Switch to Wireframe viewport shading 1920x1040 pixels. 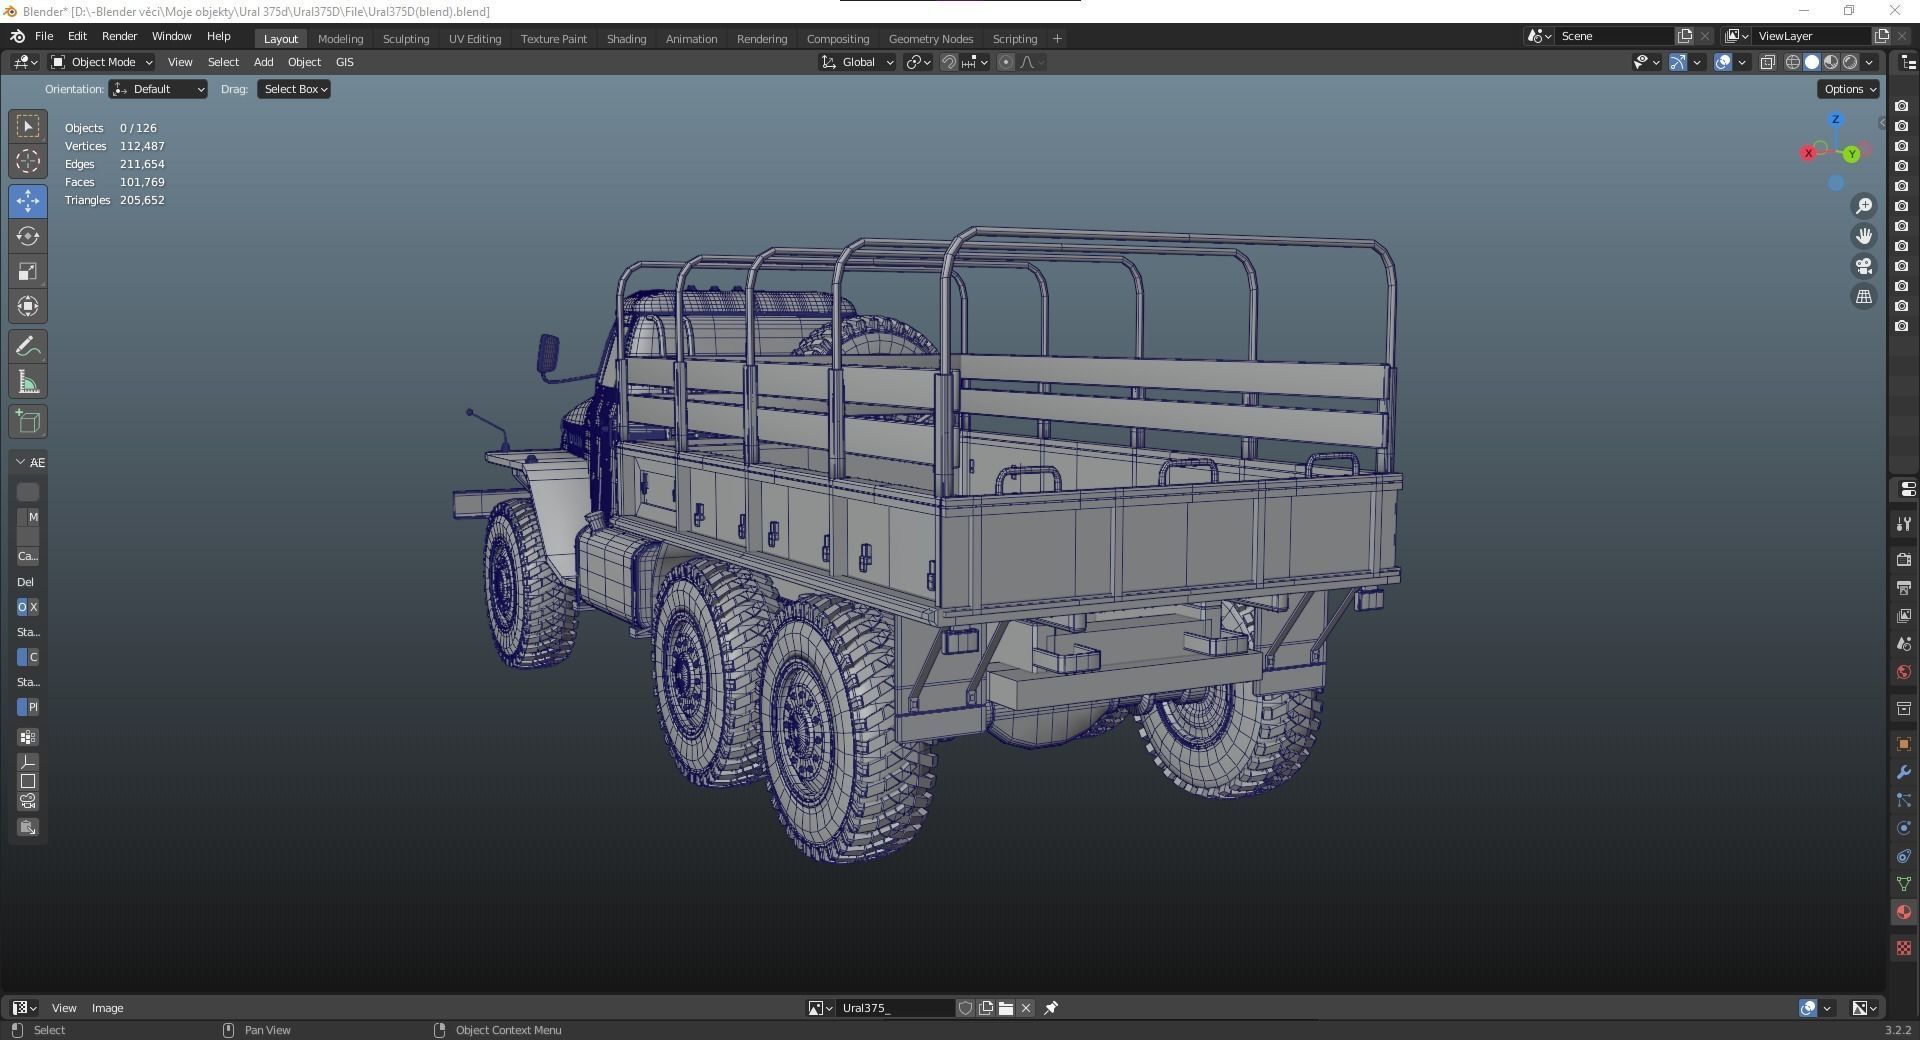pos(1793,62)
